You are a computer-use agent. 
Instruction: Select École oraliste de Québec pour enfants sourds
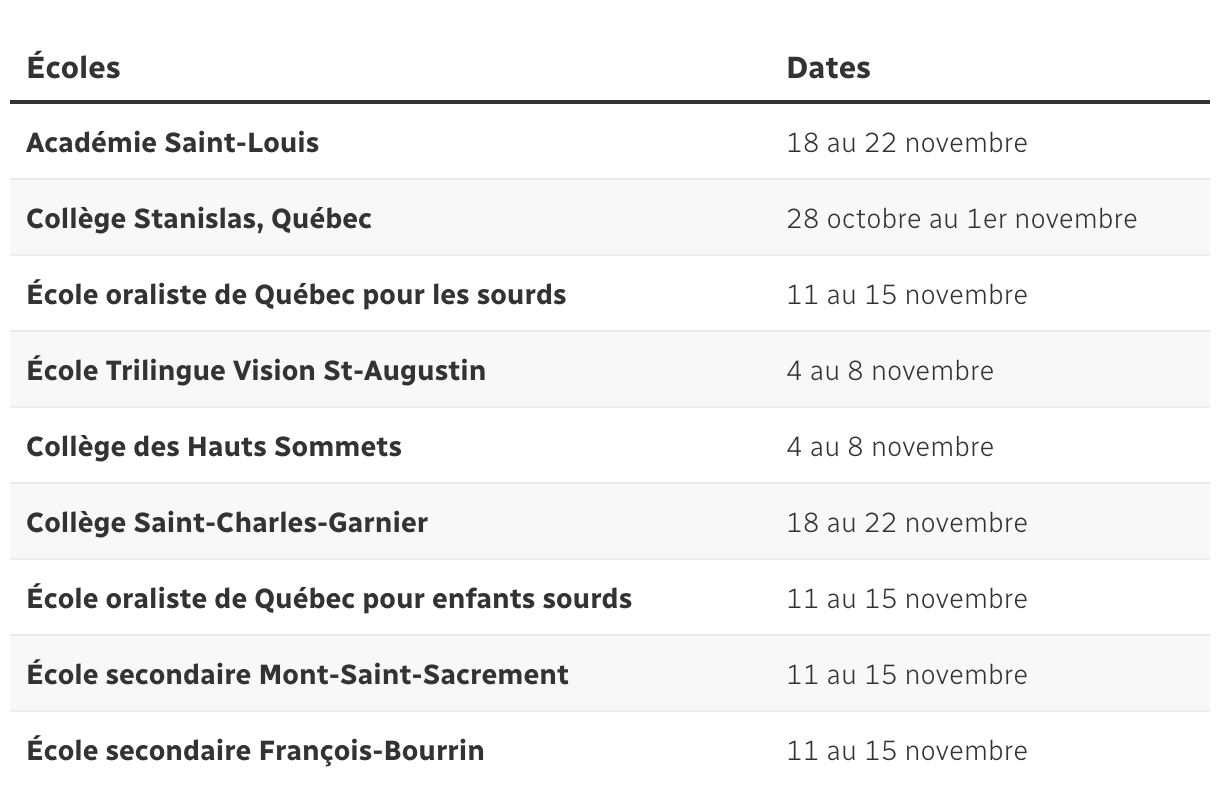[x=329, y=599]
